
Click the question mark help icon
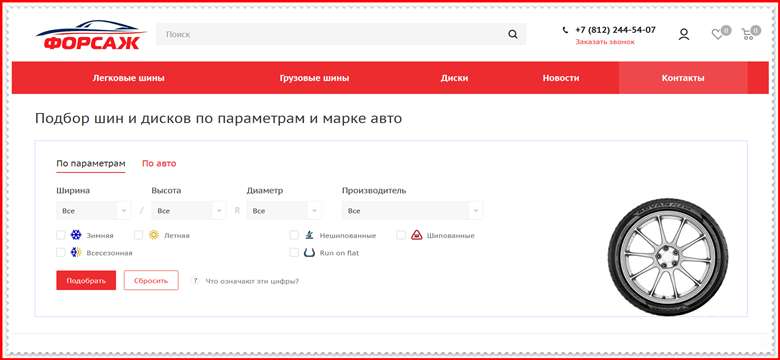click(195, 281)
